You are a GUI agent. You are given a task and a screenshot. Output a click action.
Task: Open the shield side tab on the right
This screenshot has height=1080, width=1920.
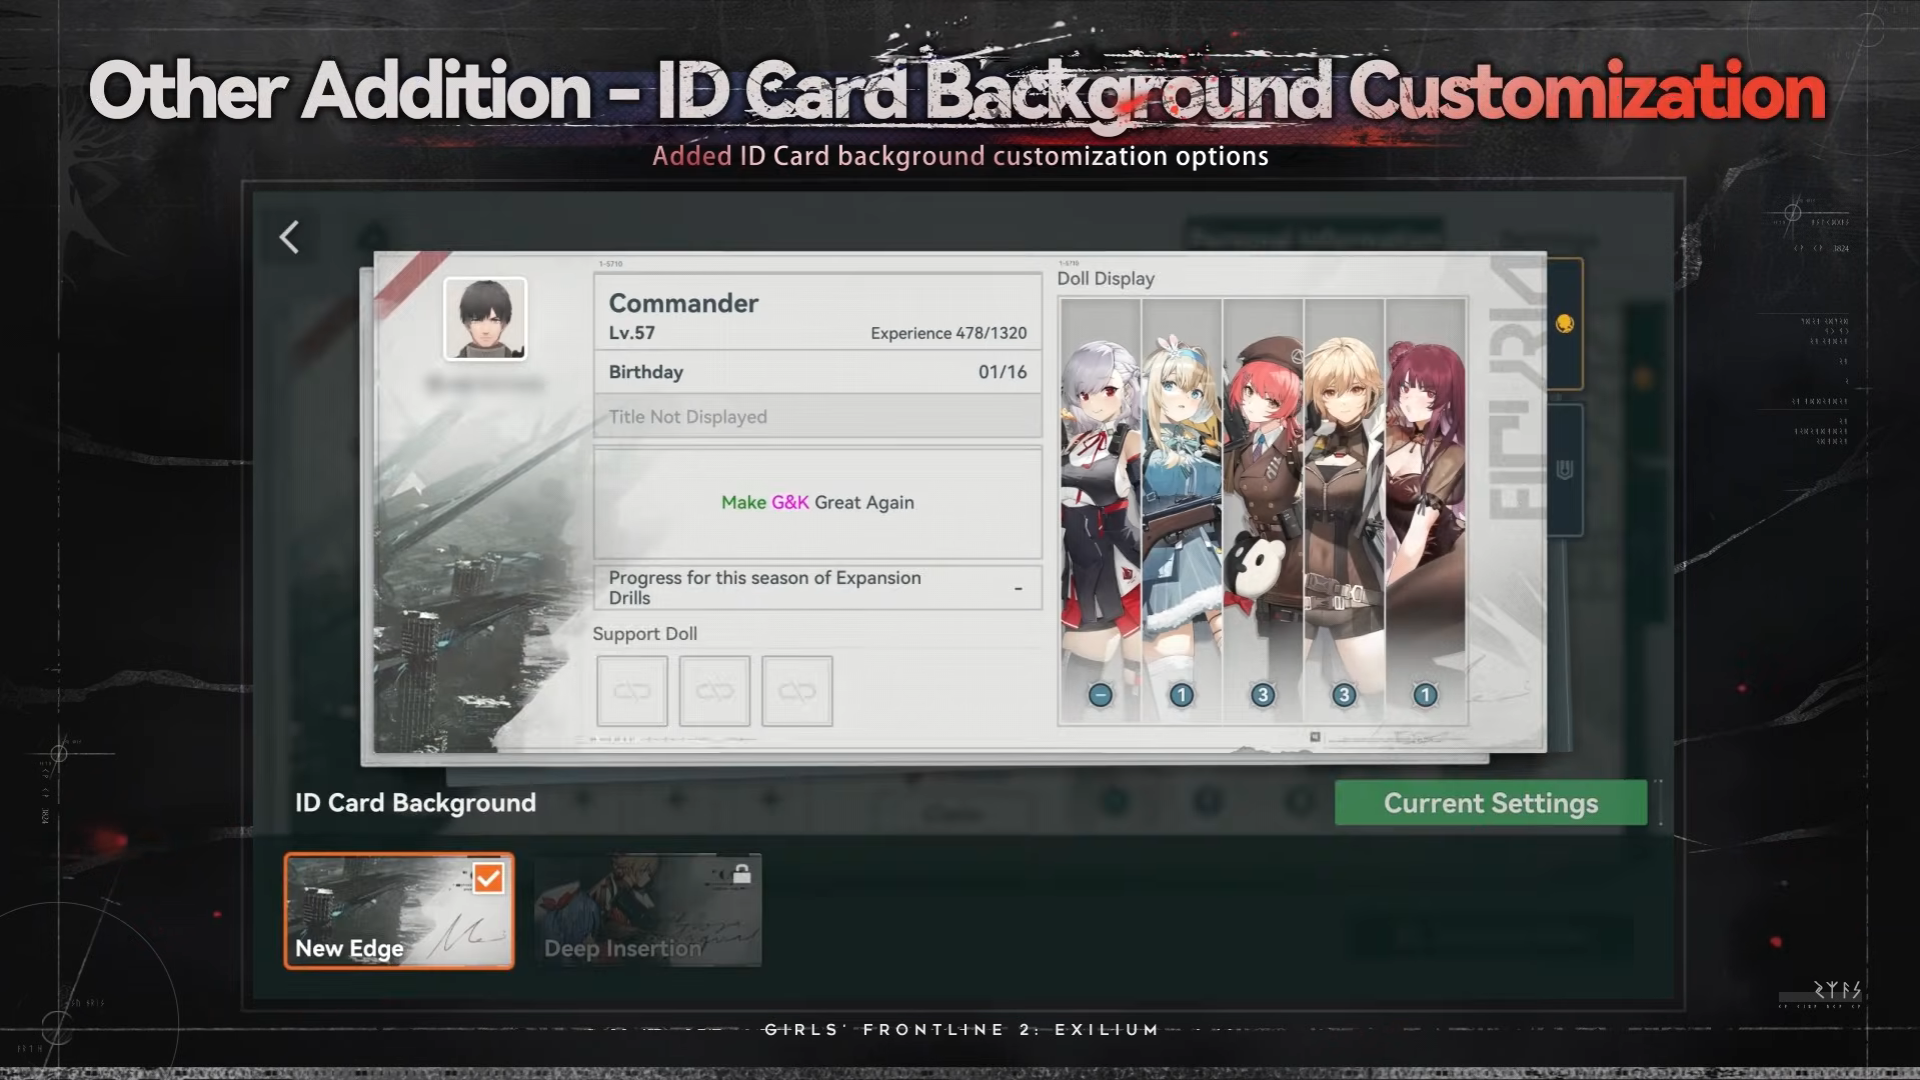pos(1565,470)
